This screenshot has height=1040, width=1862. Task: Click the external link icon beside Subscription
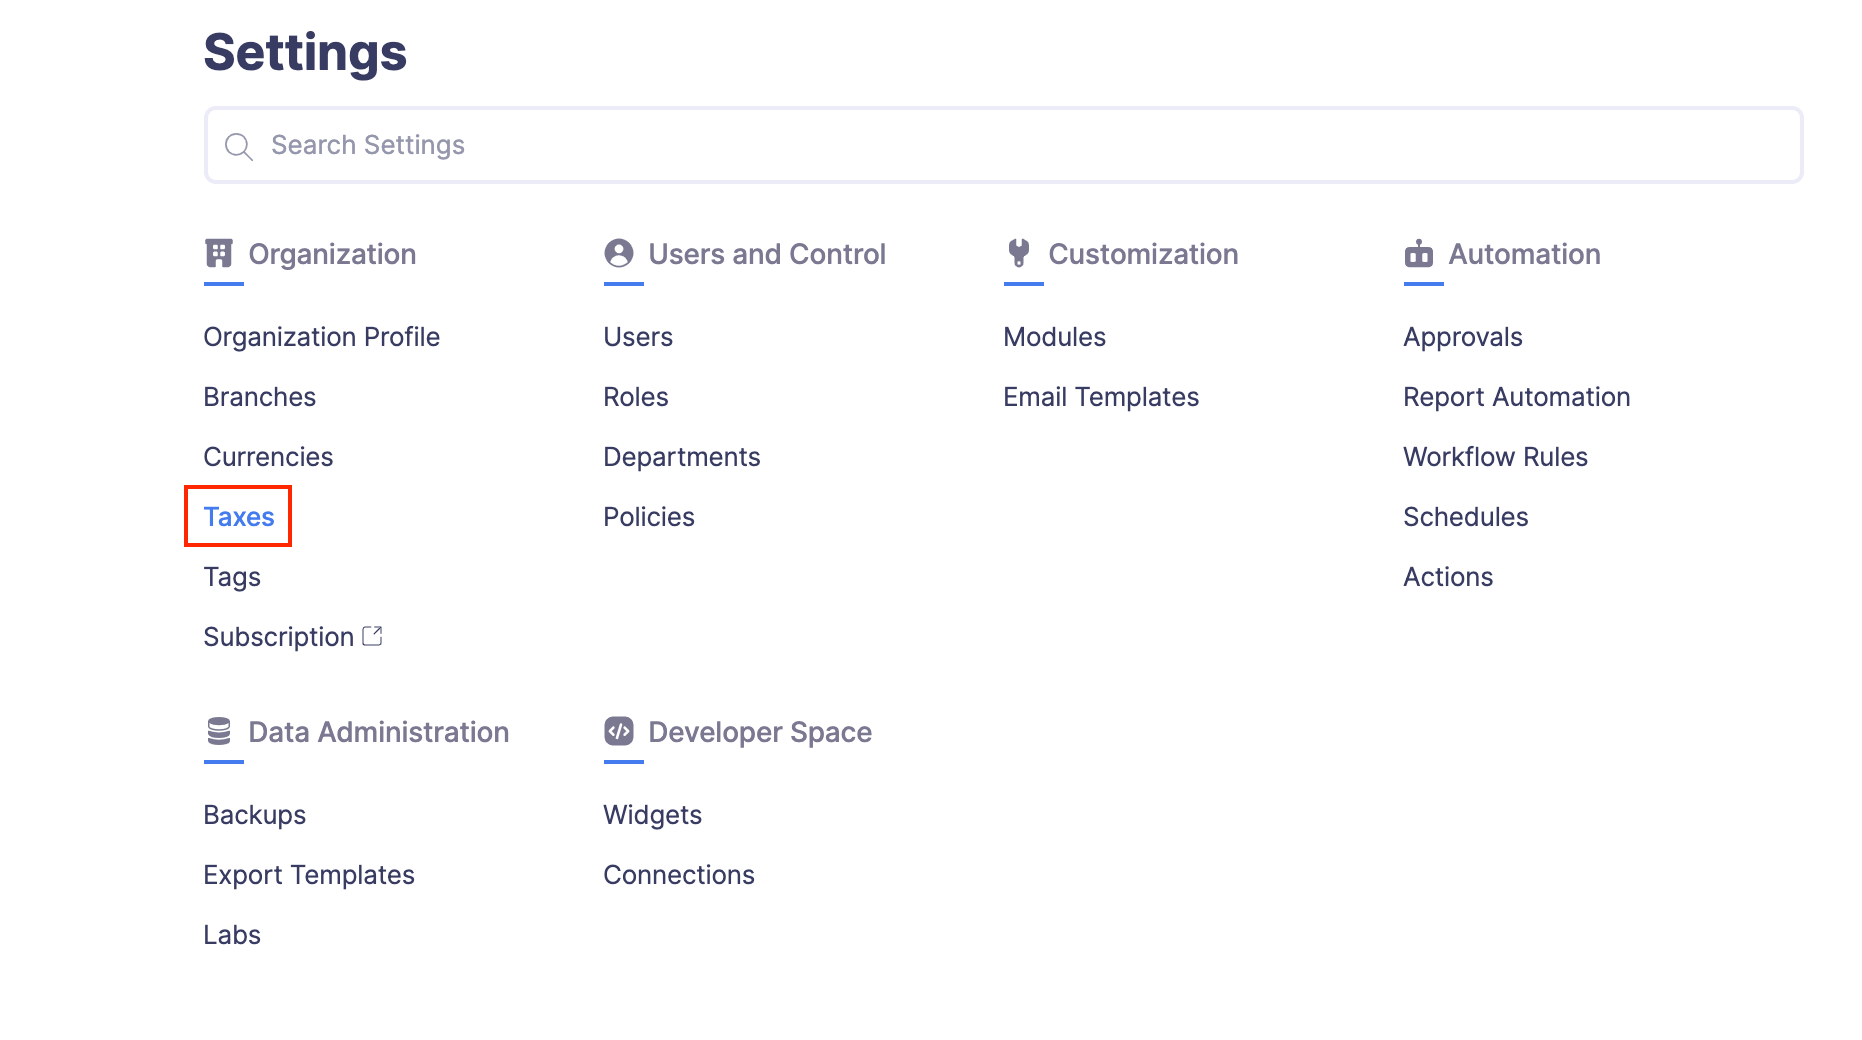372,636
